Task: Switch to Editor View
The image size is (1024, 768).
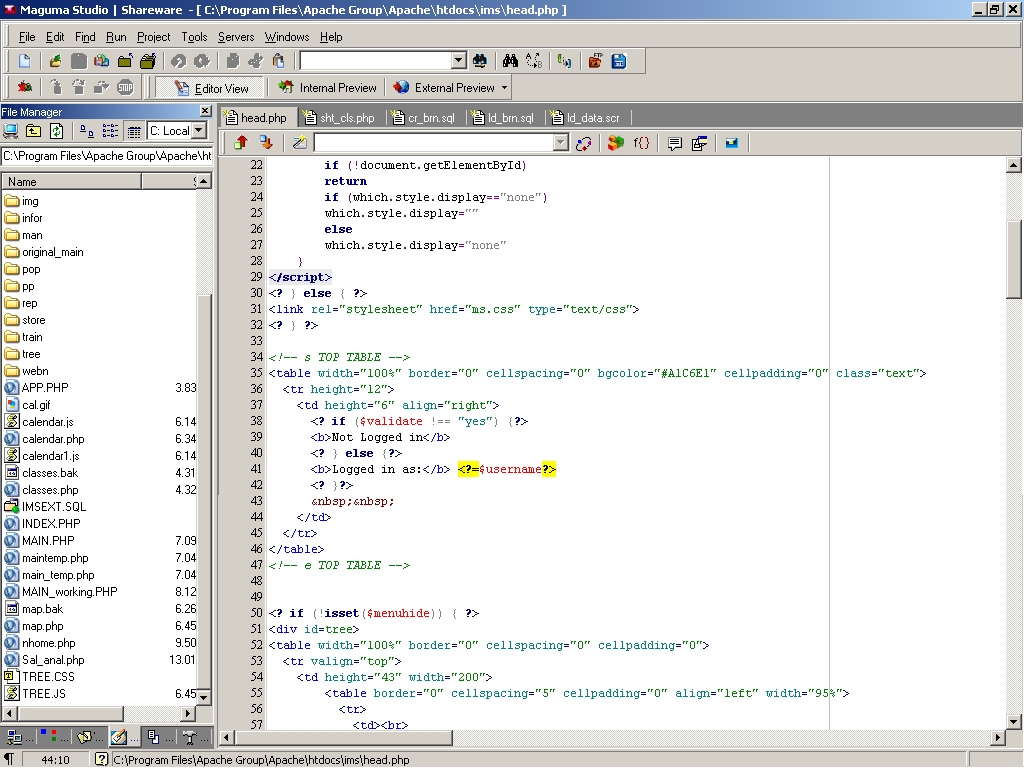Action: tap(210, 88)
